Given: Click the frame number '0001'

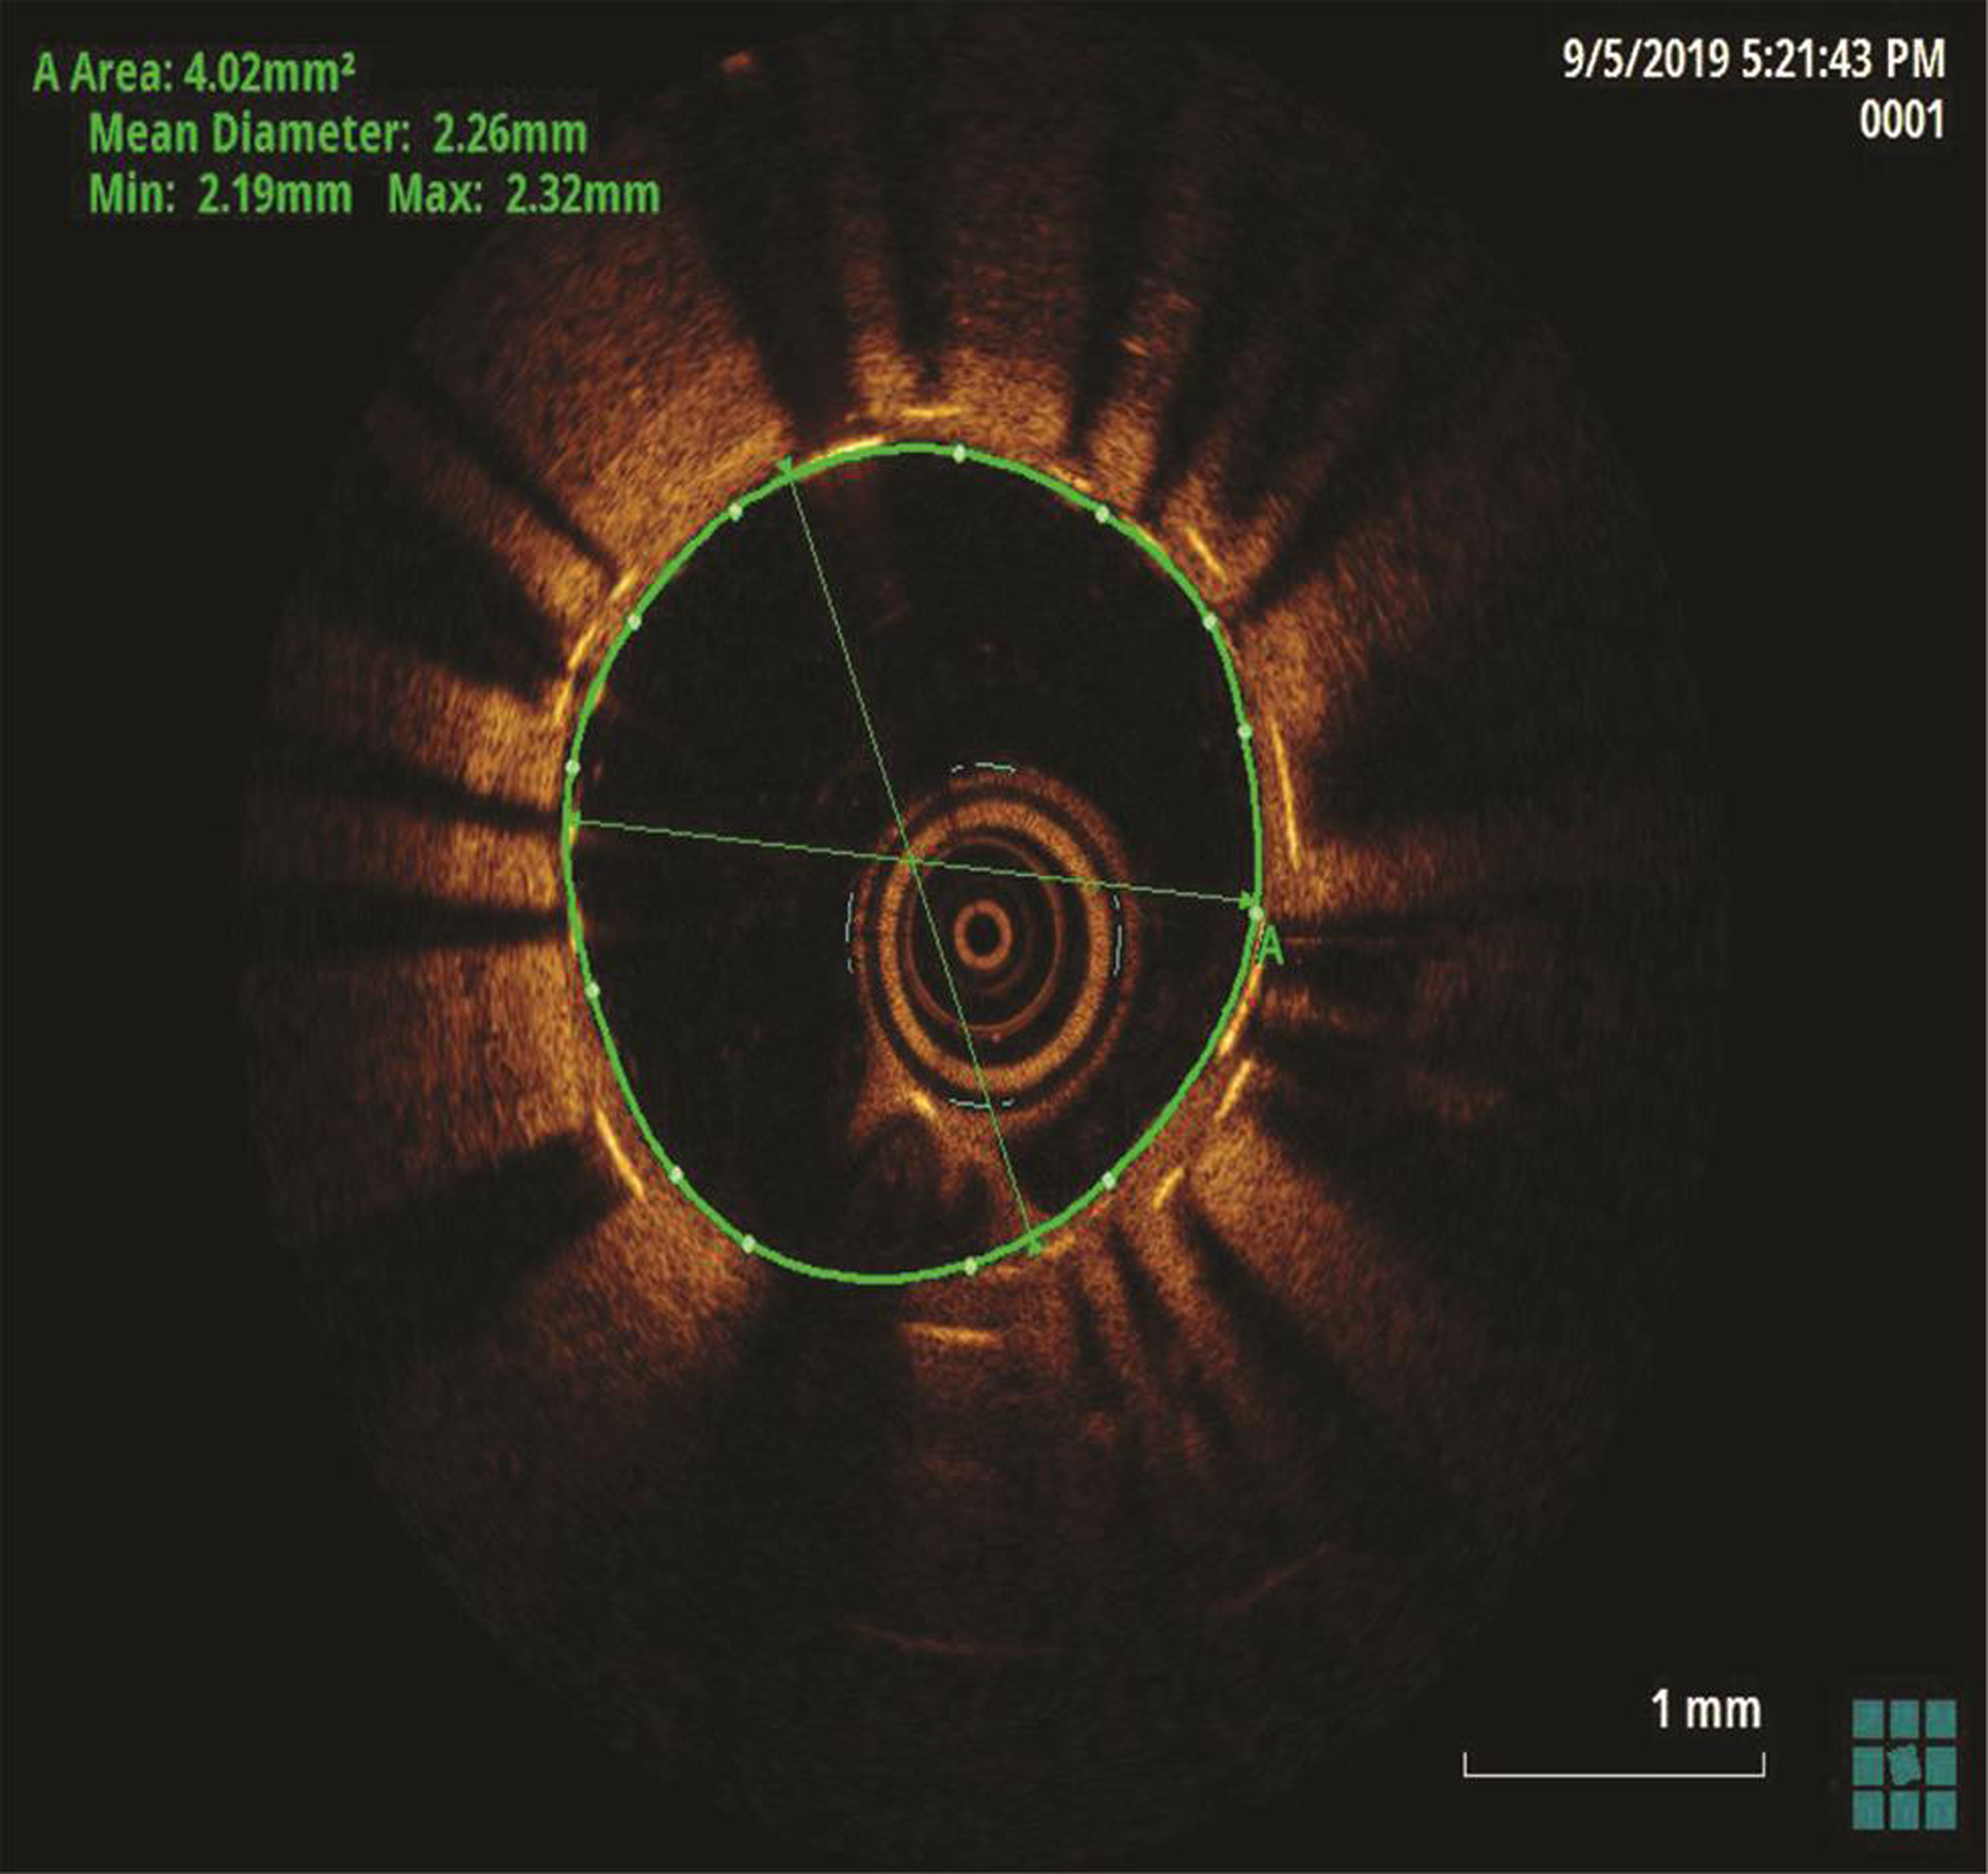Looking at the screenshot, I should tap(1902, 120).
